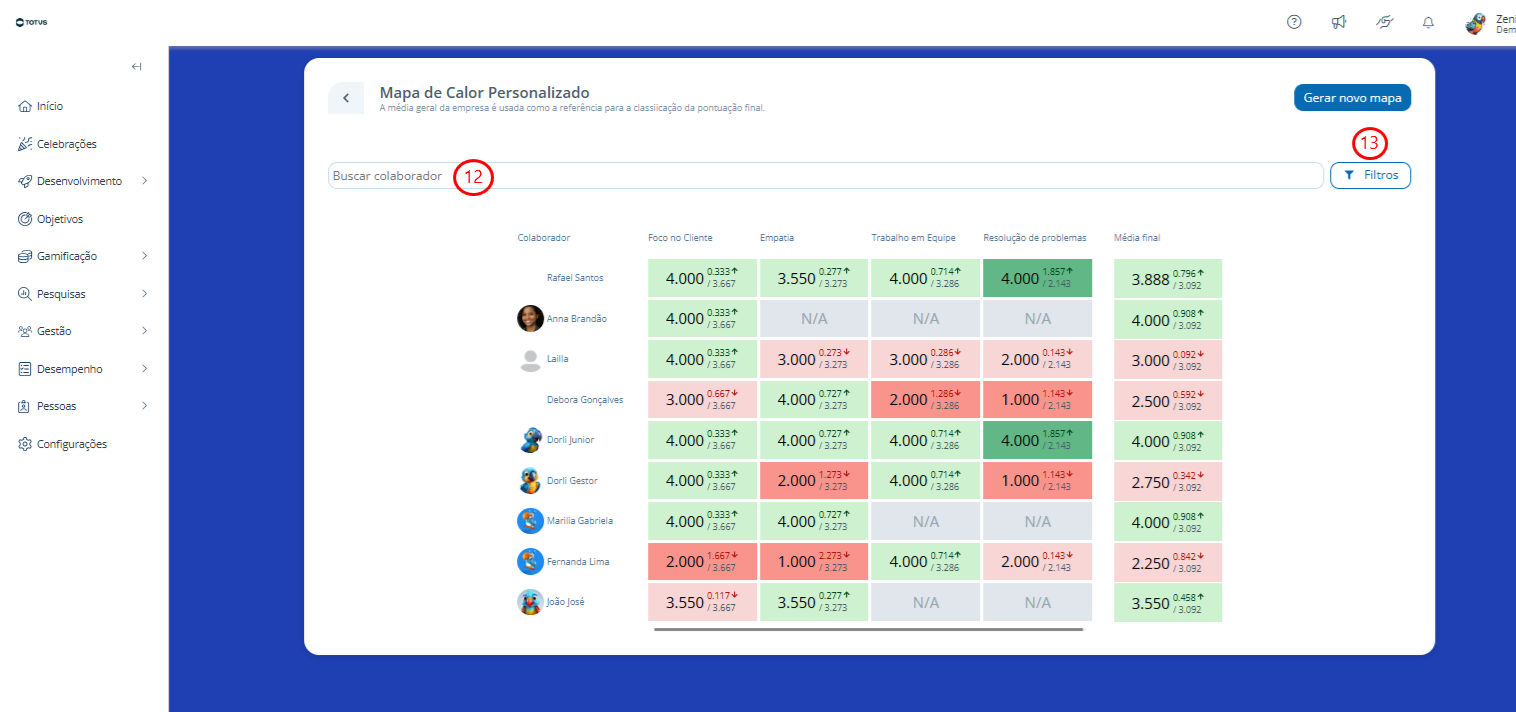1516x712 pixels.
Task: Click Anna Brandão's Empatia N/A cell
Action: pyautogui.click(x=813, y=319)
